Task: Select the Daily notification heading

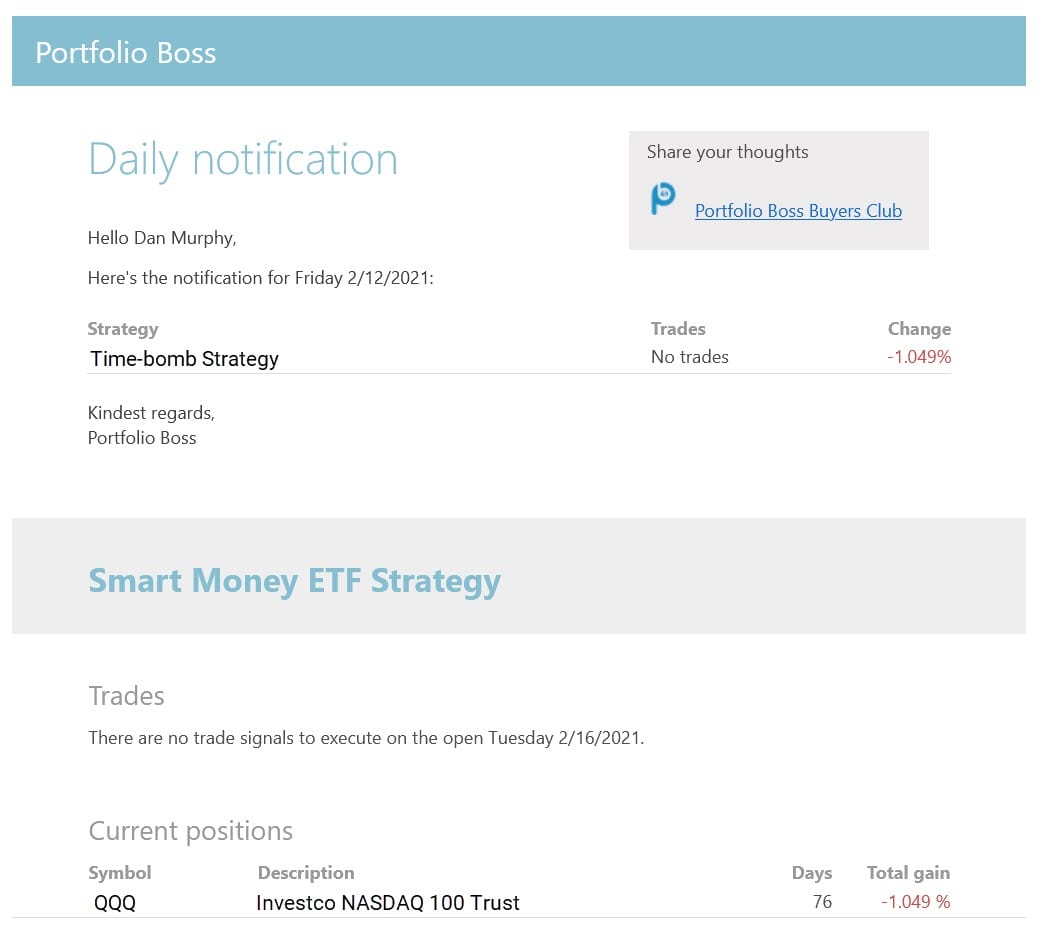Action: click(243, 158)
